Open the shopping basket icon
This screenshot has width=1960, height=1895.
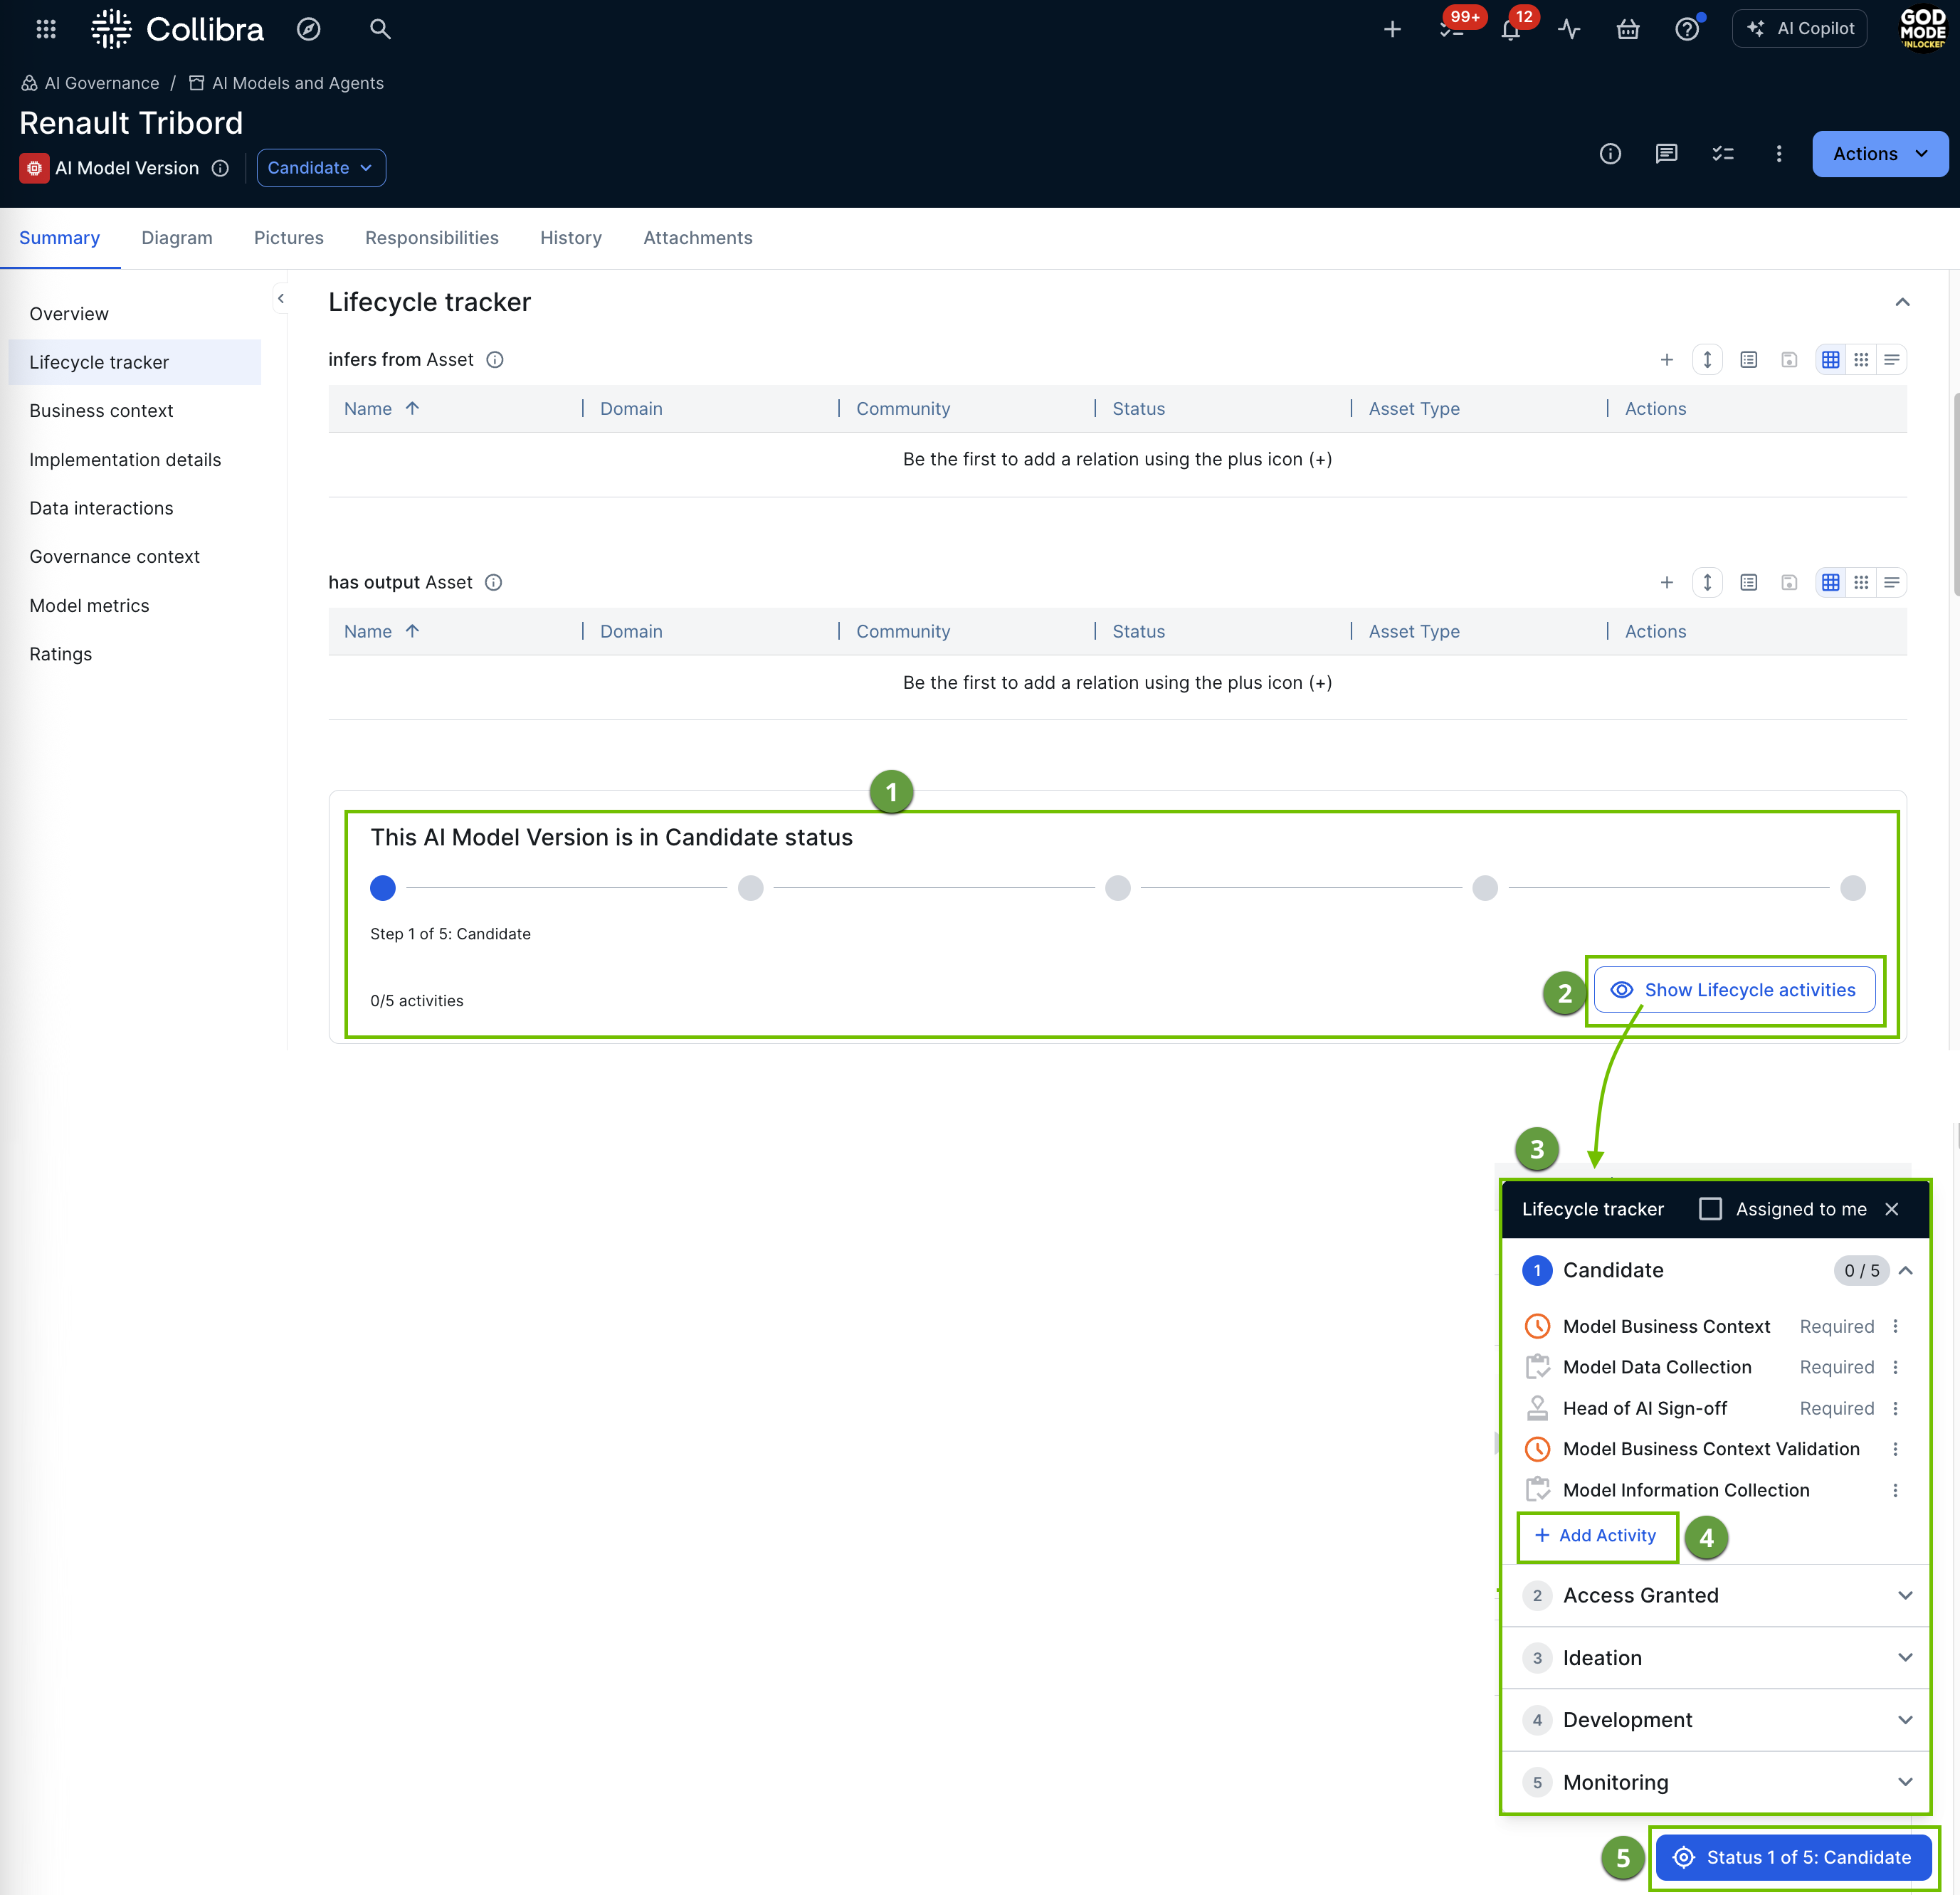[1628, 29]
